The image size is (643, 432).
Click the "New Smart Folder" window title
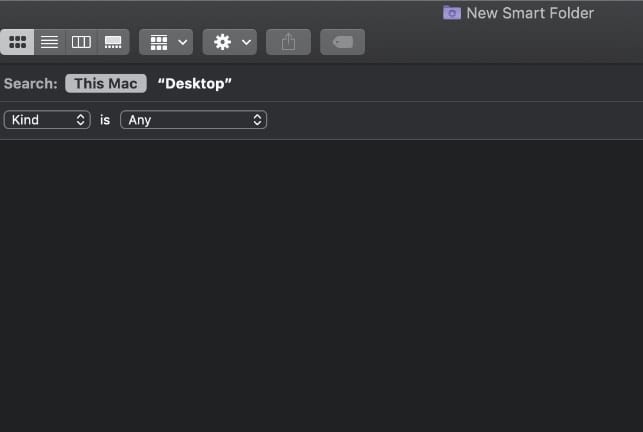[x=530, y=13]
